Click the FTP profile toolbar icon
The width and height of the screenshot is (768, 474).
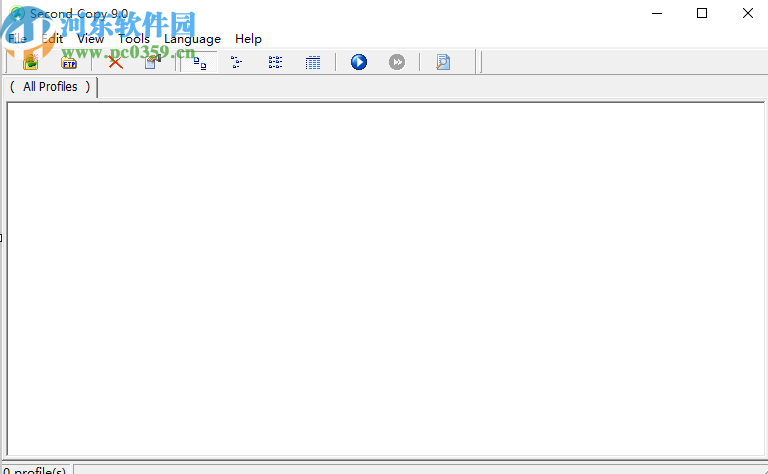pos(69,62)
